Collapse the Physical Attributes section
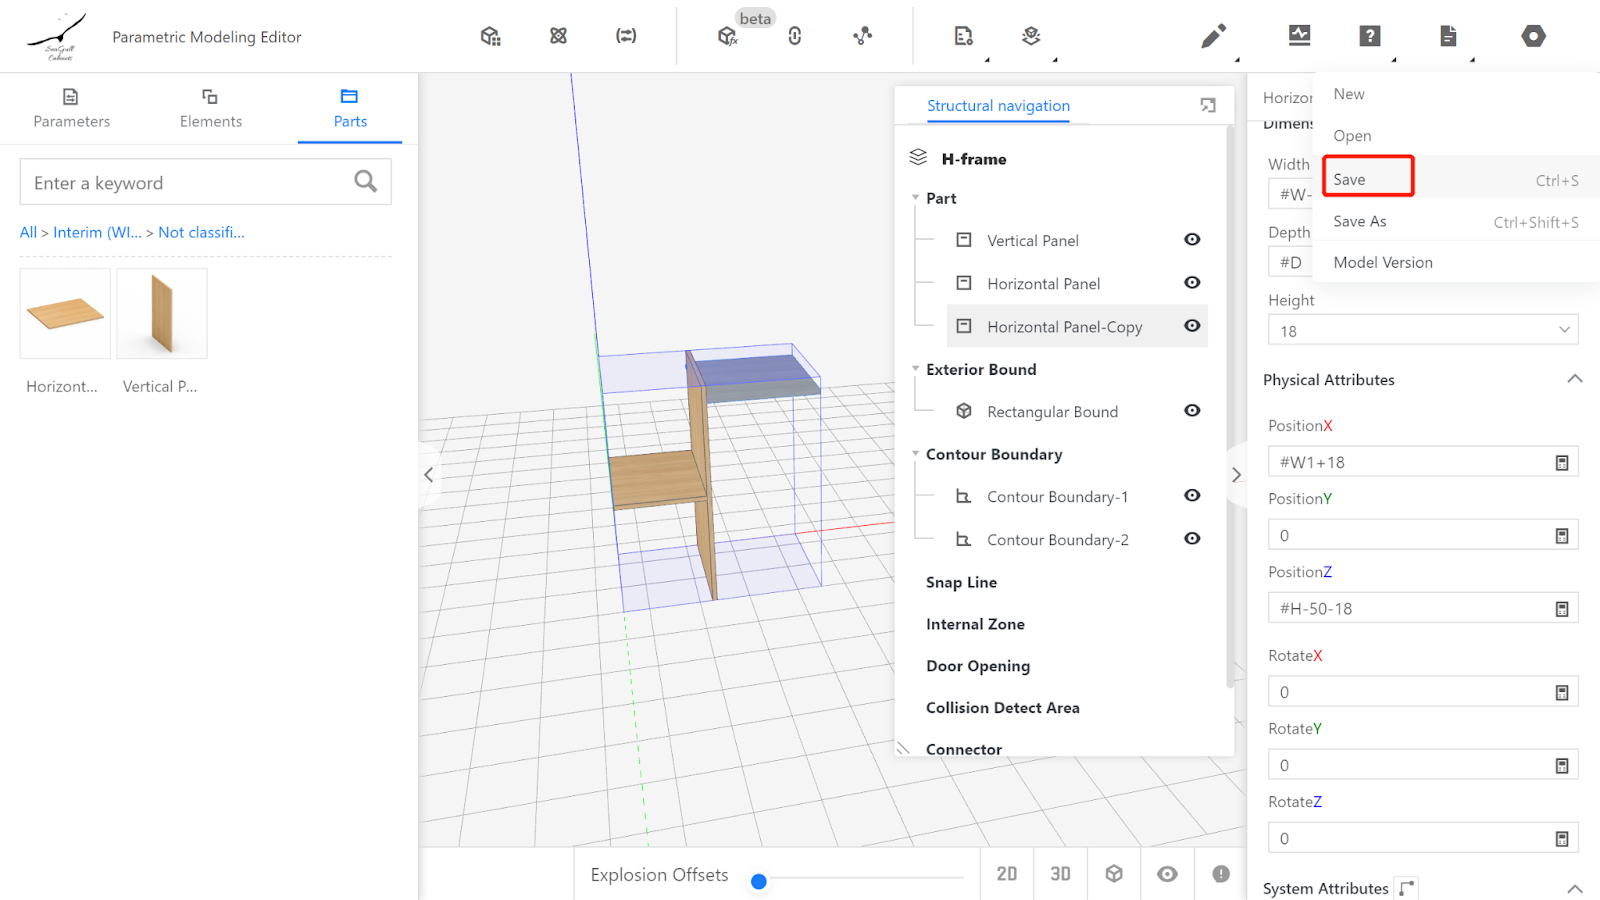Image resolution: width=1600 pixels, height=900 pixels. 1574,379
